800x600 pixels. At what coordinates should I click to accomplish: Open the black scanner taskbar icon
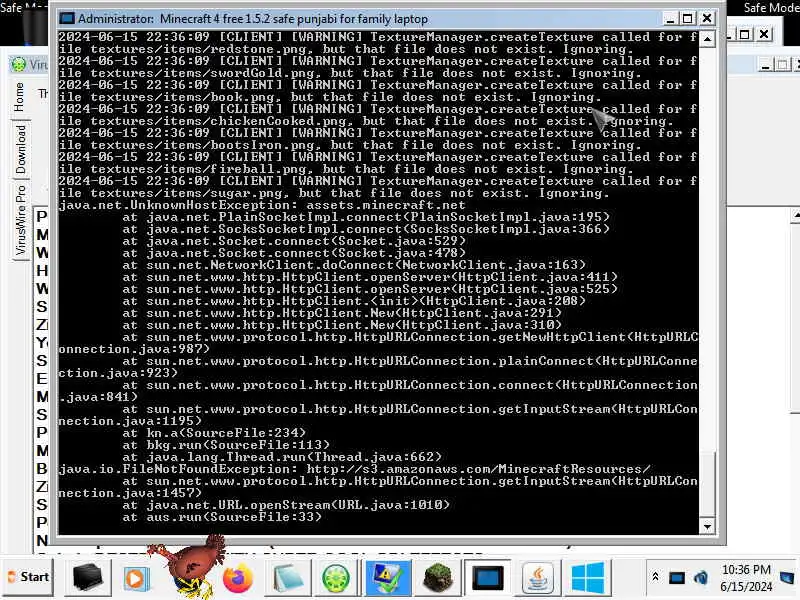(87, 578)
